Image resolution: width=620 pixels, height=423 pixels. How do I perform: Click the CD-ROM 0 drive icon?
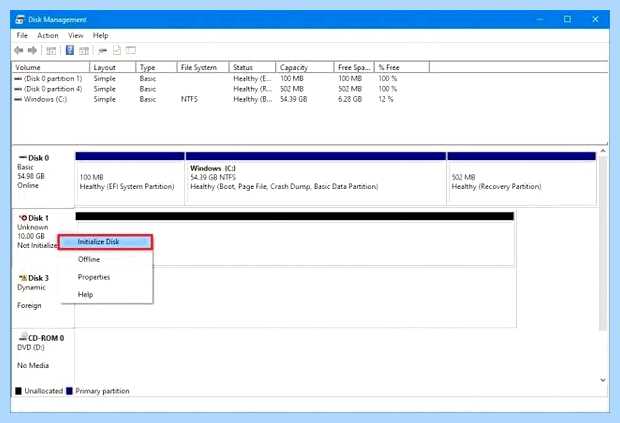pos(23,337)
